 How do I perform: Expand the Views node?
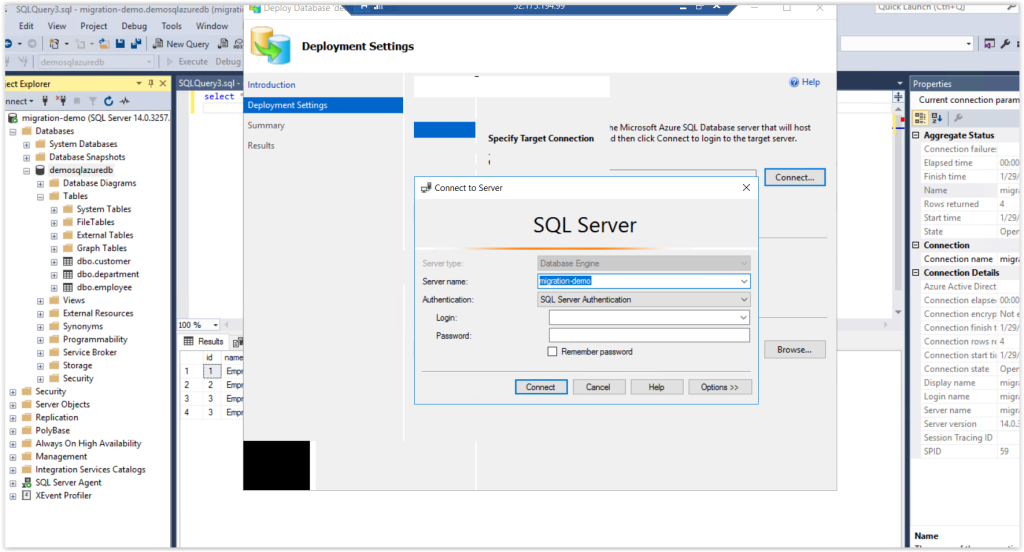coord(40,301)
